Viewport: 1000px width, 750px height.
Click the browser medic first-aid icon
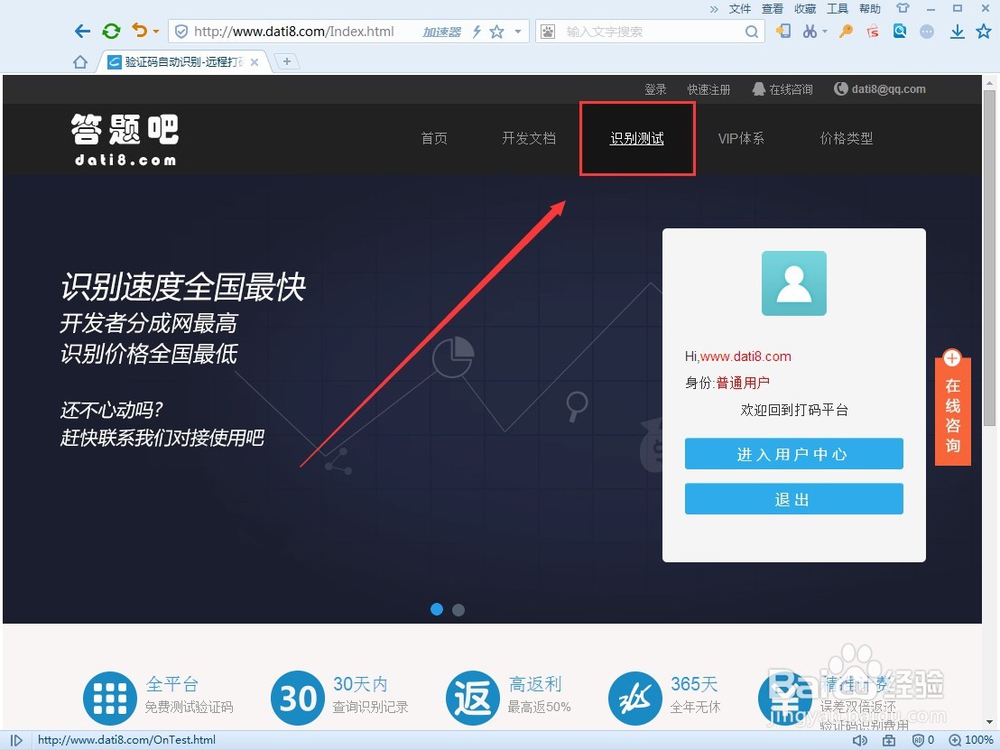pyautogui.click(x=889, y=742)
